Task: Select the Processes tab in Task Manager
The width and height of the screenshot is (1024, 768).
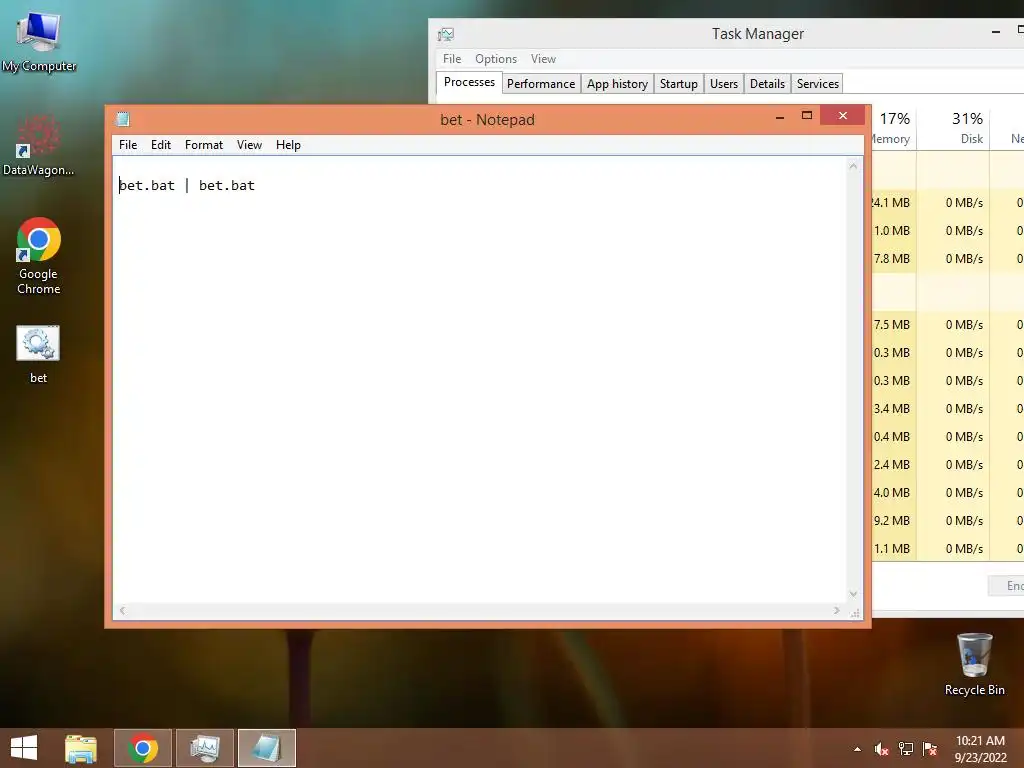Action: (469, 82)
